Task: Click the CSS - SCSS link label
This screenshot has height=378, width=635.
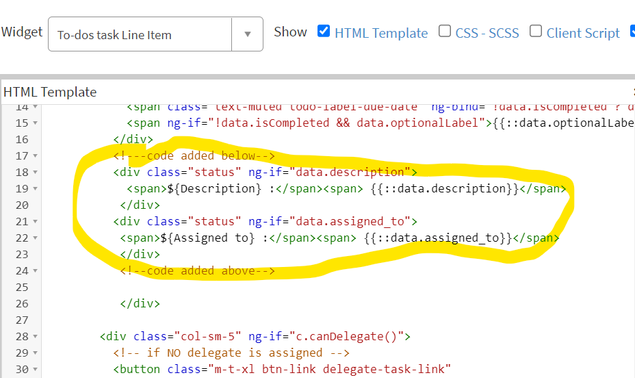Action: click(487, 33)
